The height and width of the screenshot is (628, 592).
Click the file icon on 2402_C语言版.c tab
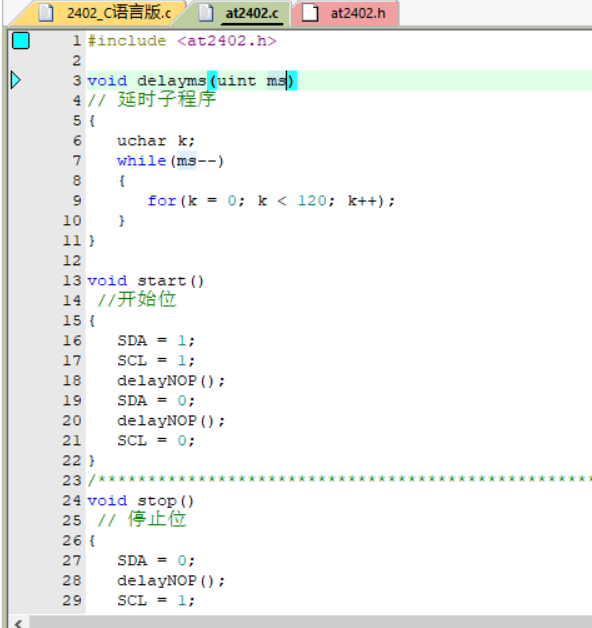point(46,13)
